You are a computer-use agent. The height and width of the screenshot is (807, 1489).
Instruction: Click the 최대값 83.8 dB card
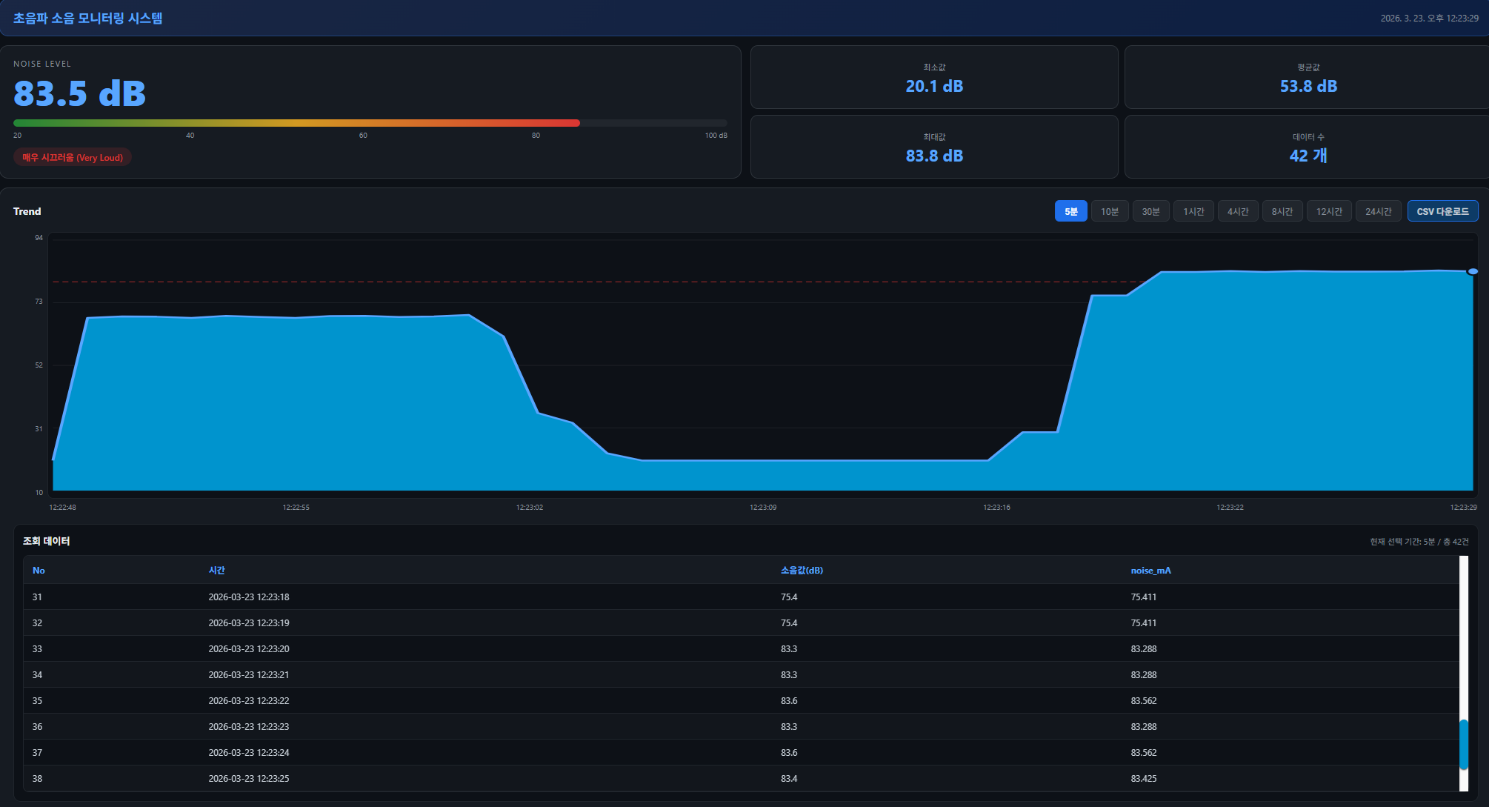(933, 146)
